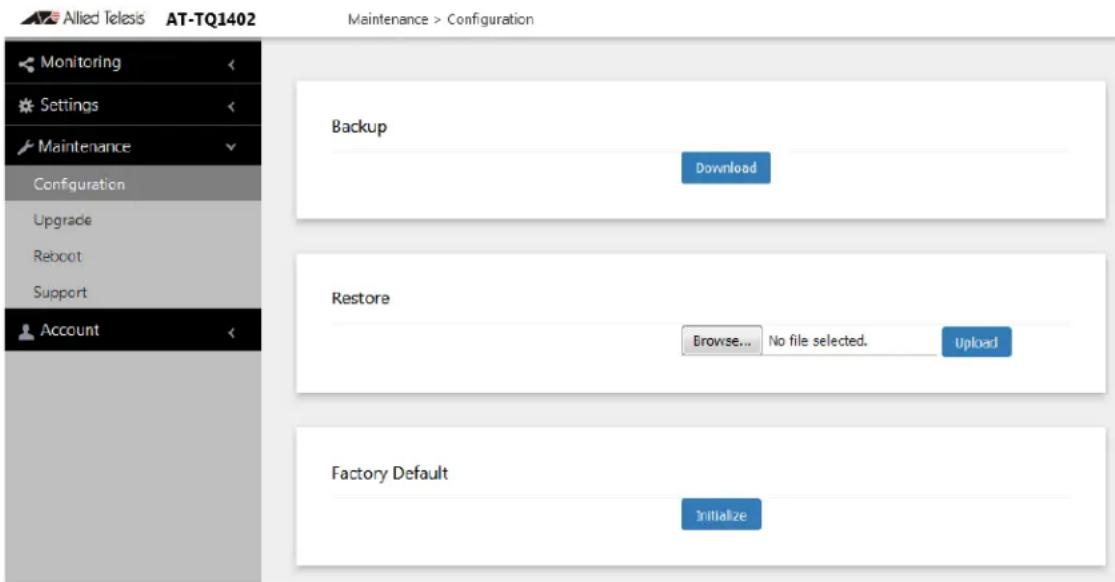This screenshot has height=582, width=1115.
Task: Expand the Settings menu chevron
Action: (x=231, y=107)
